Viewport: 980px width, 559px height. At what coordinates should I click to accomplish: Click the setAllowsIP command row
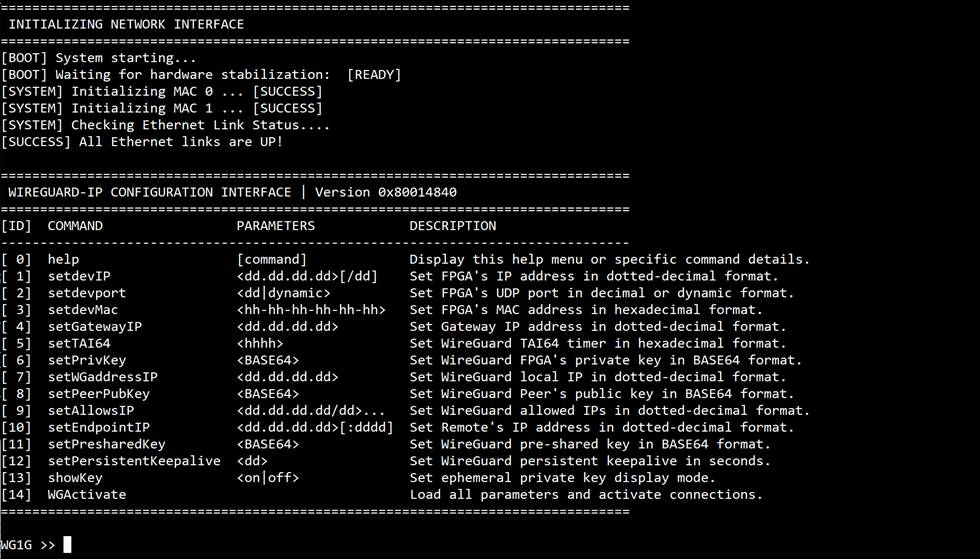point(405,411)
